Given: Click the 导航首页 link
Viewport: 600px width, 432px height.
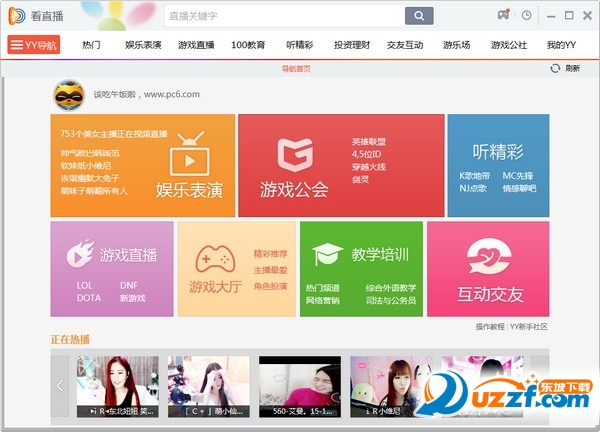Looking at the screenshot, I should point(296,69).
